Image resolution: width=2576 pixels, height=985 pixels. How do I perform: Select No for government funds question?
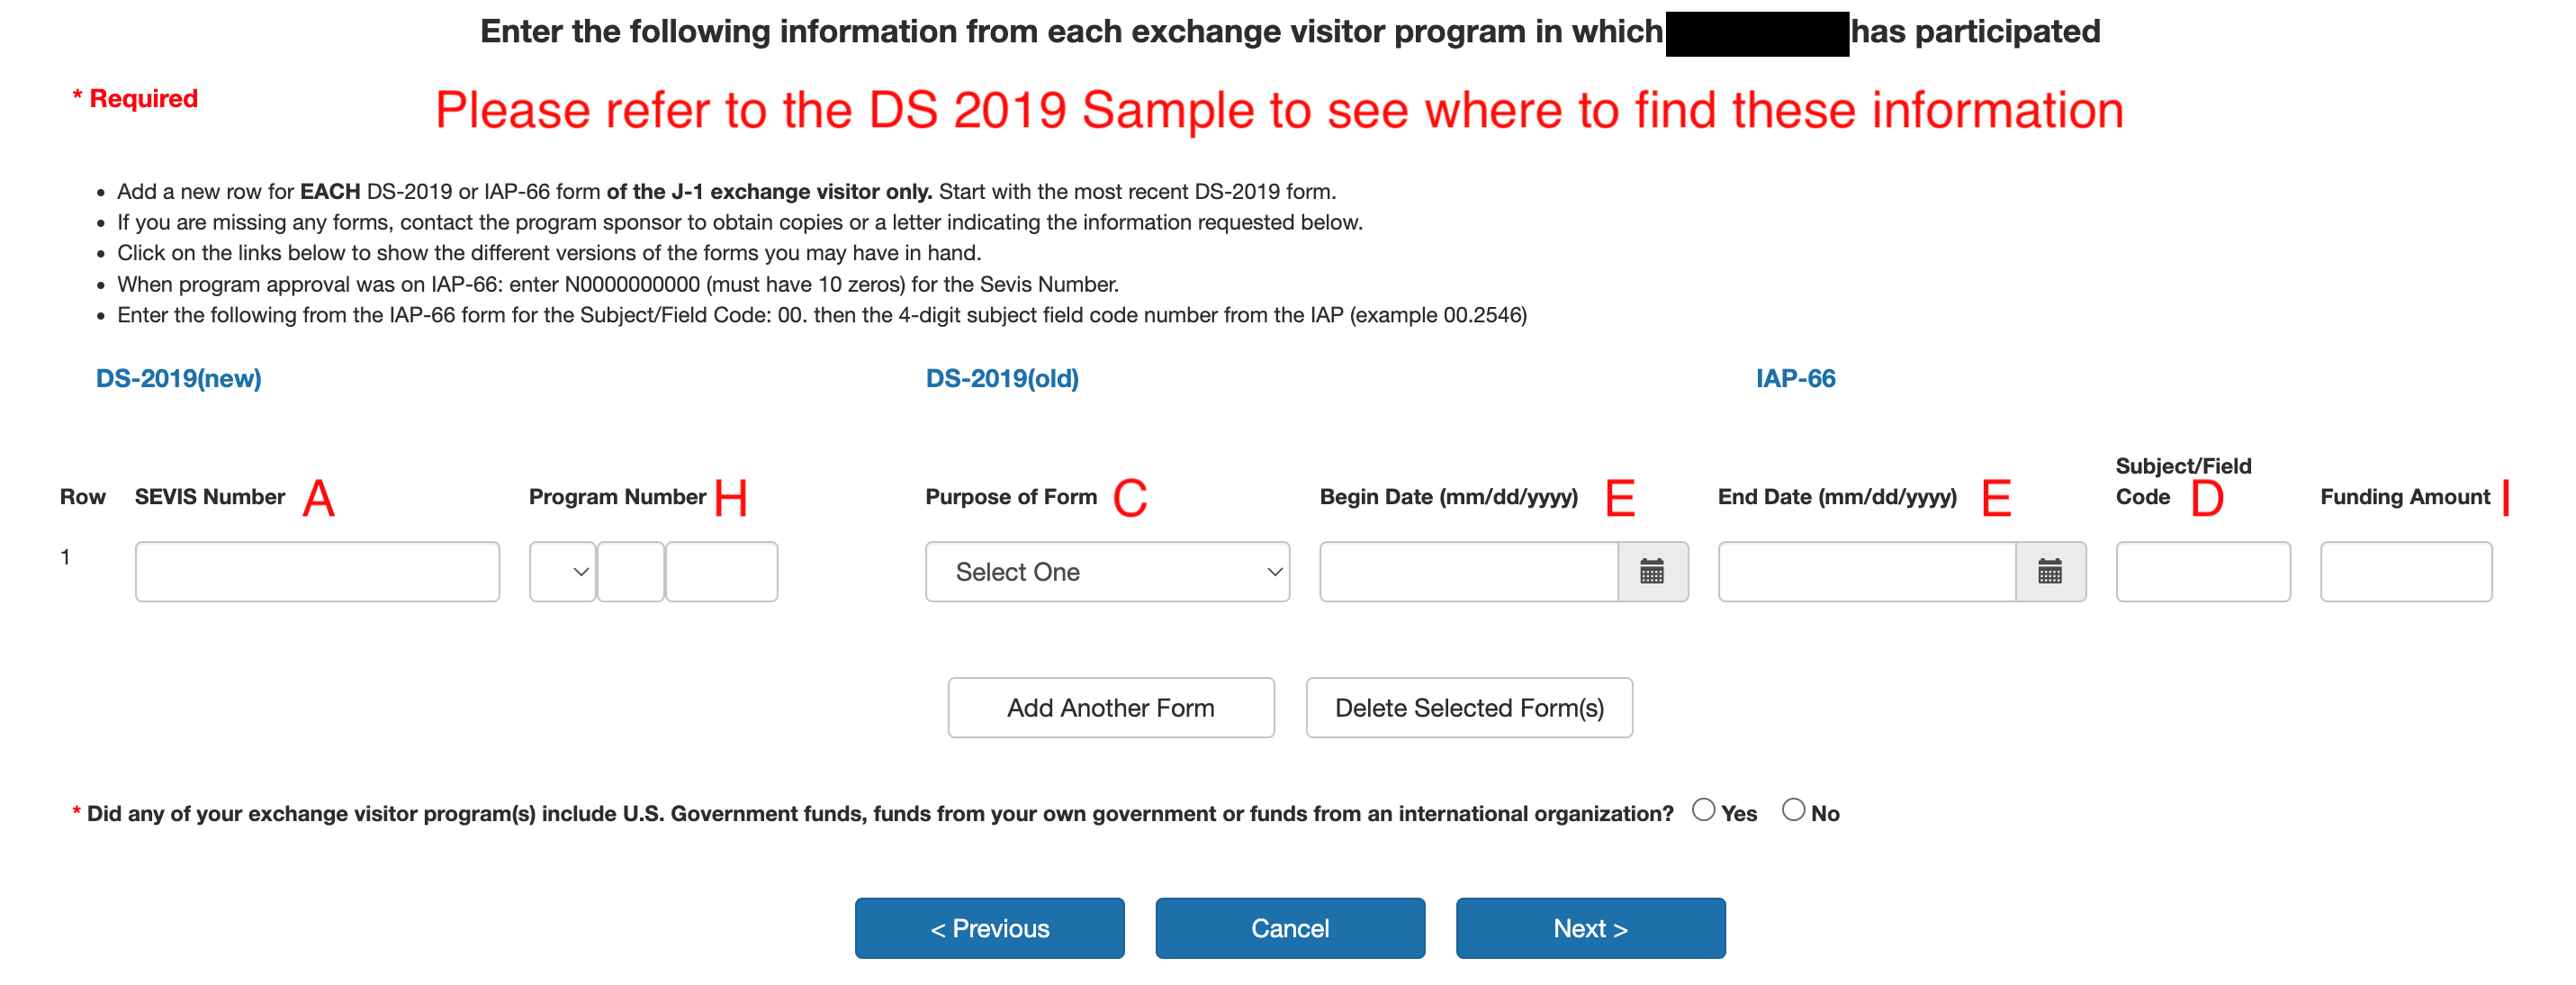click(x=1793, y=810)
